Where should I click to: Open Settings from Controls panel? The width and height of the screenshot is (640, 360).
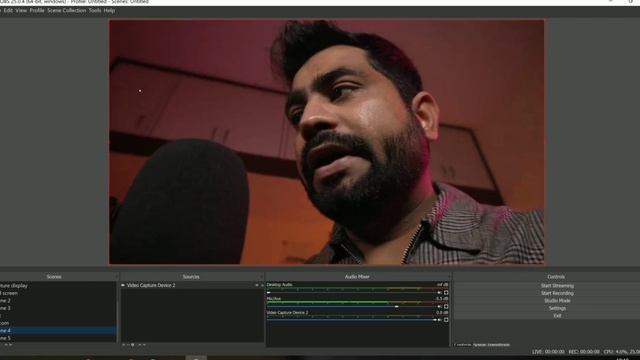[557, 308]
